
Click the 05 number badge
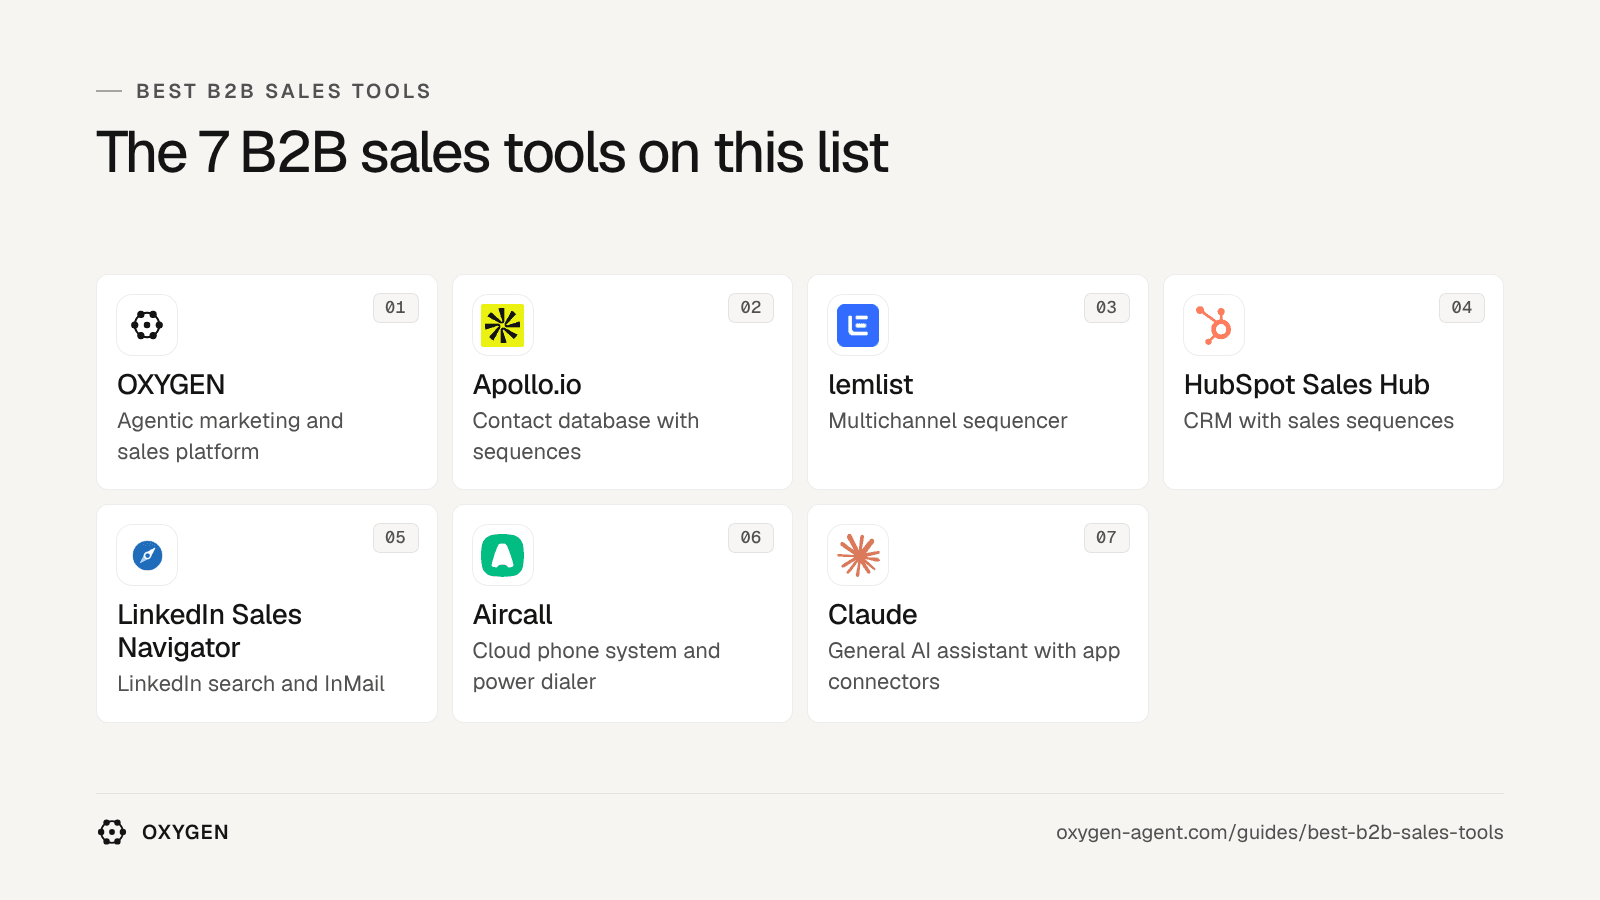click(396, 538)
